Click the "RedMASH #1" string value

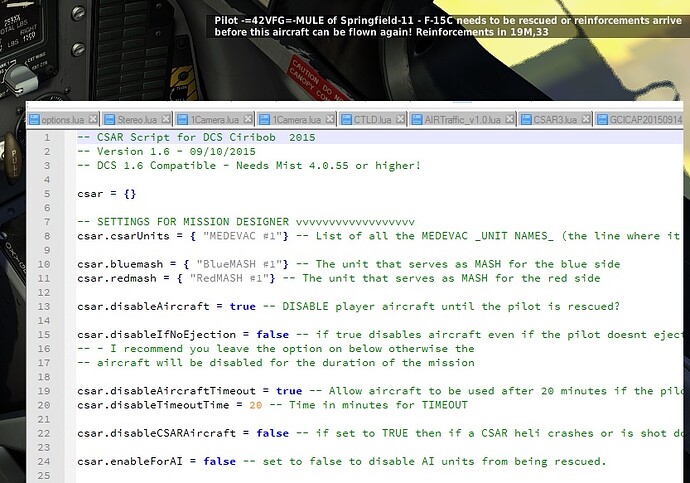coord(230,278)
